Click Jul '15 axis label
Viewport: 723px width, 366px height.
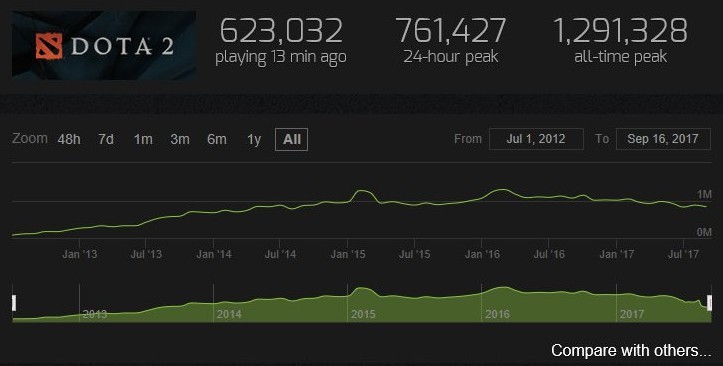(414, 254)
